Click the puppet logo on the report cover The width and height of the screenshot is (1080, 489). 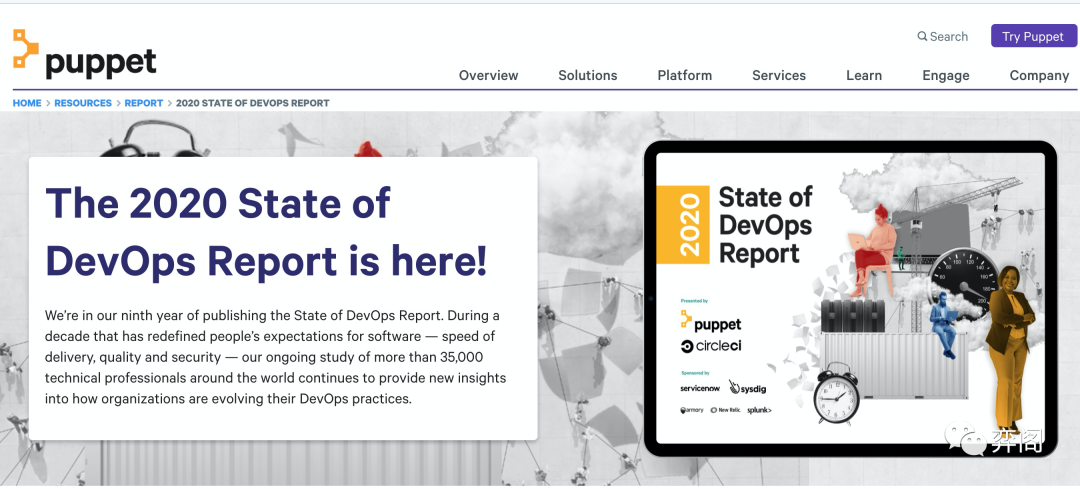click(x=711, y=322)
